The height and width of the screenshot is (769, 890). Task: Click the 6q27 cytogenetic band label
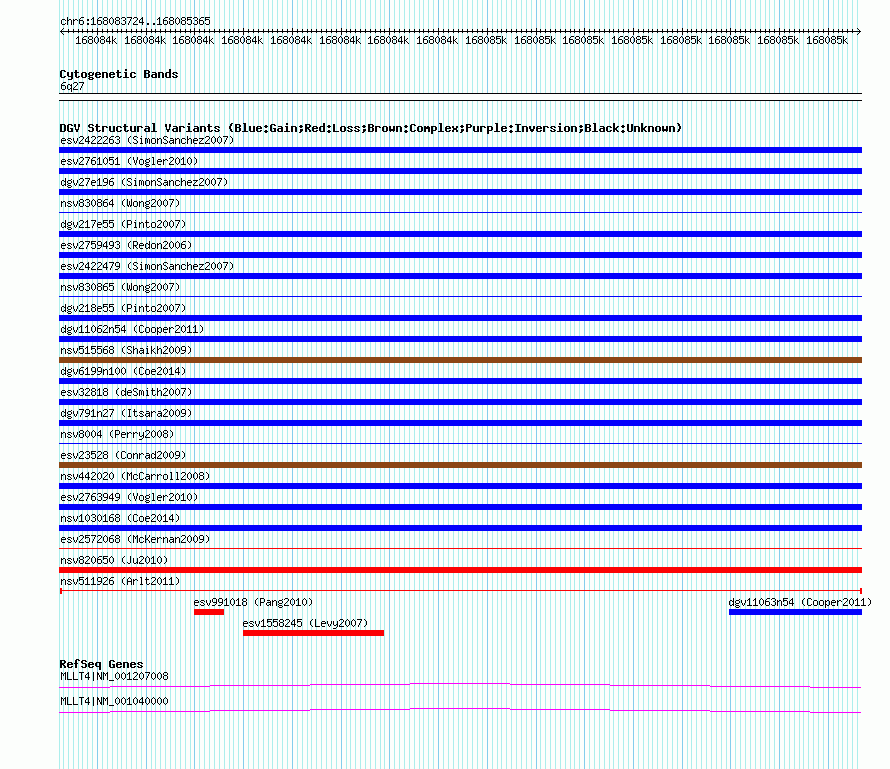coord(72,86)
